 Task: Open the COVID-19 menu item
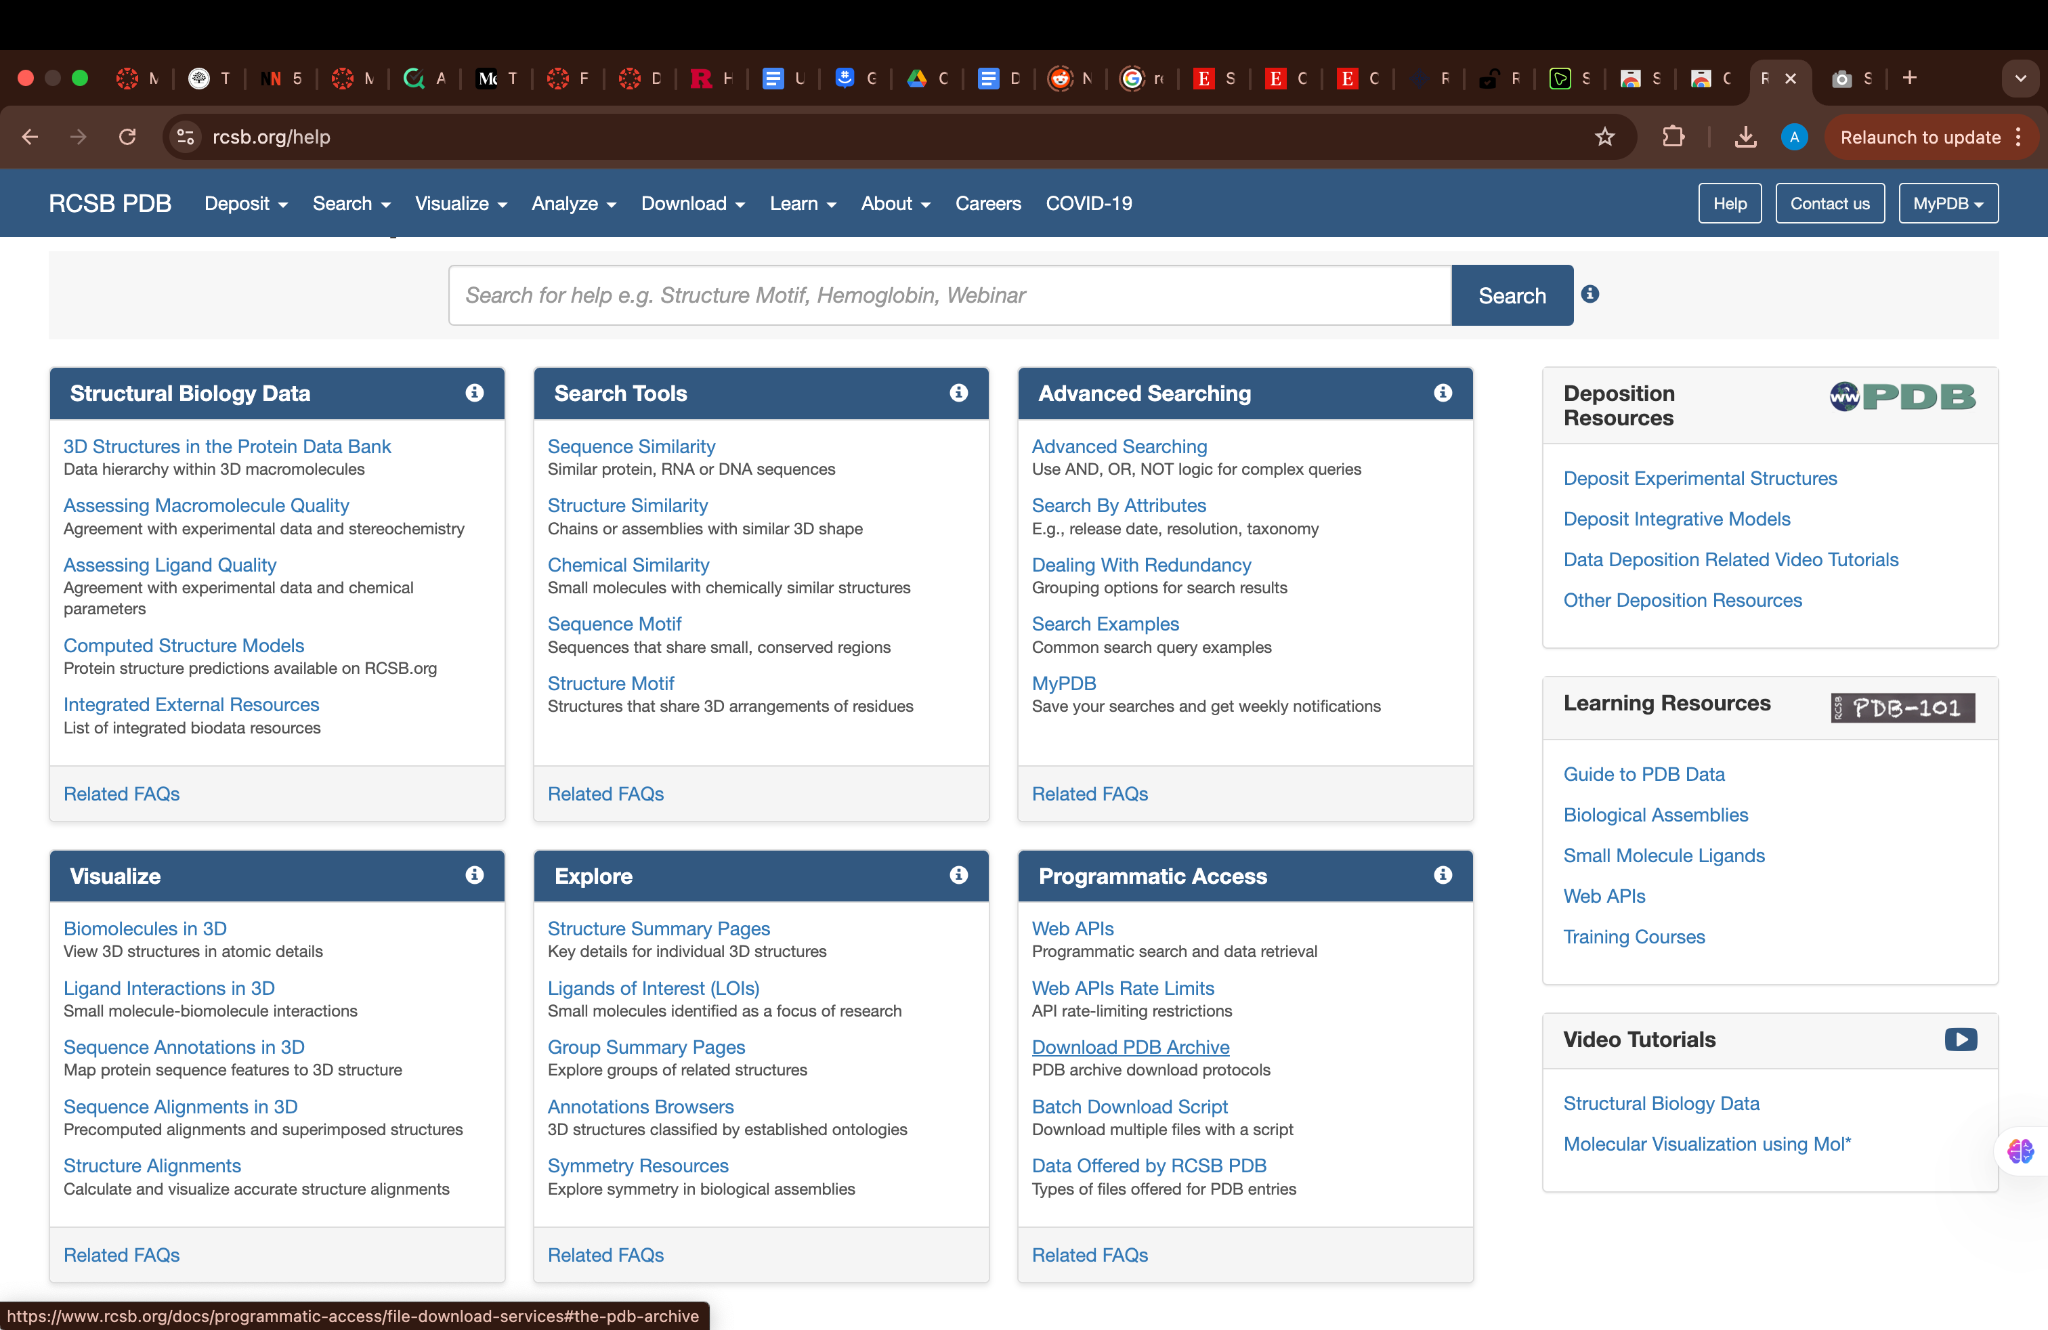[1088, 203]
